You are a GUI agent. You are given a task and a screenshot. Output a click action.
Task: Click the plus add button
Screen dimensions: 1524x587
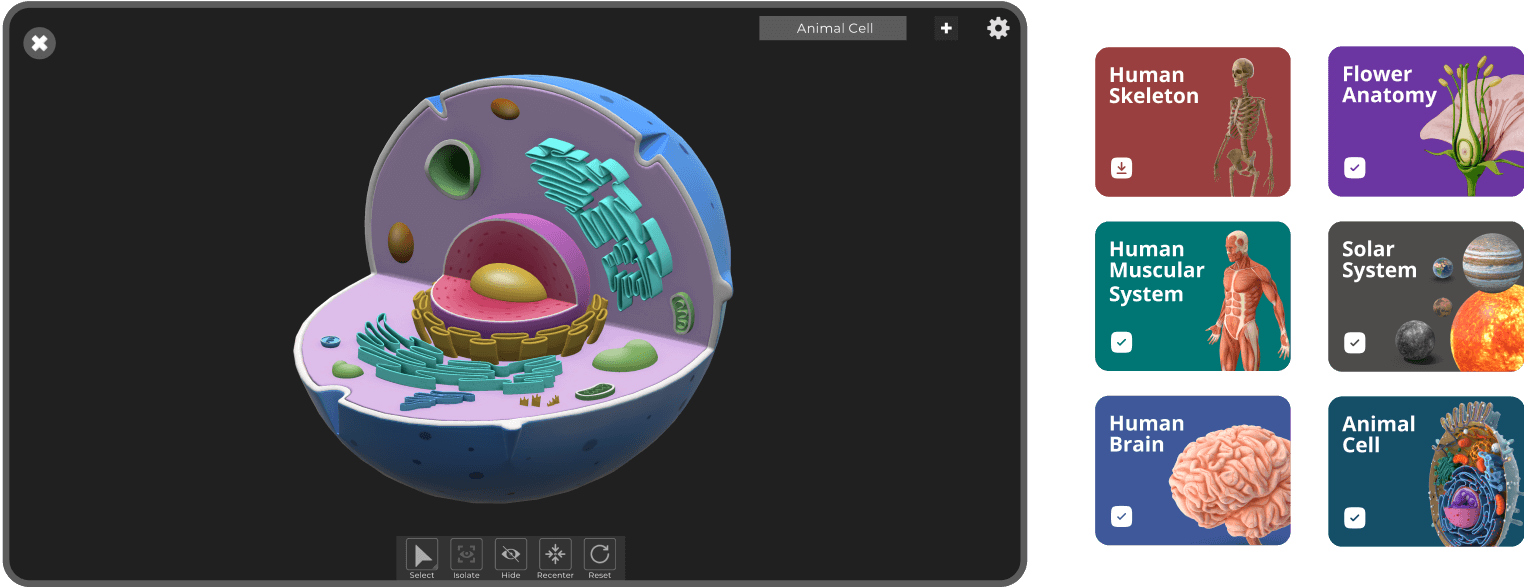(946, 28)
